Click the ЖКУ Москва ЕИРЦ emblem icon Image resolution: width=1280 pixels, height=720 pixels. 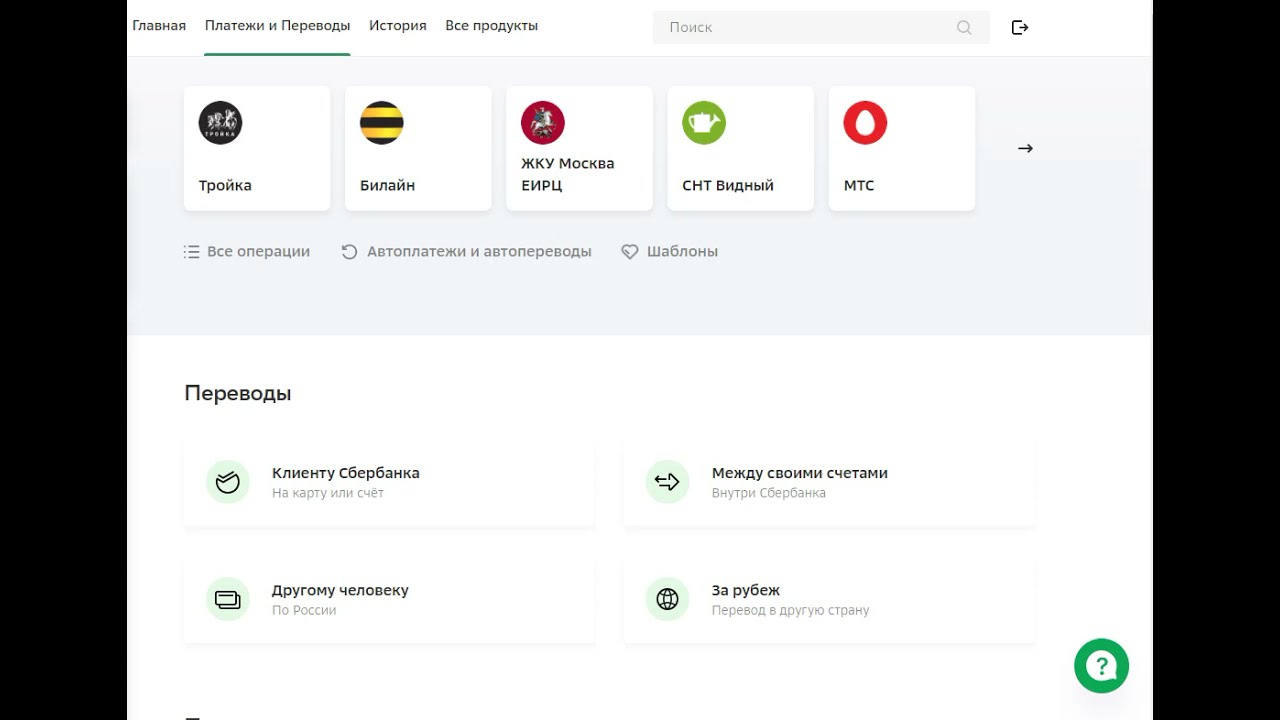[542, 123]
